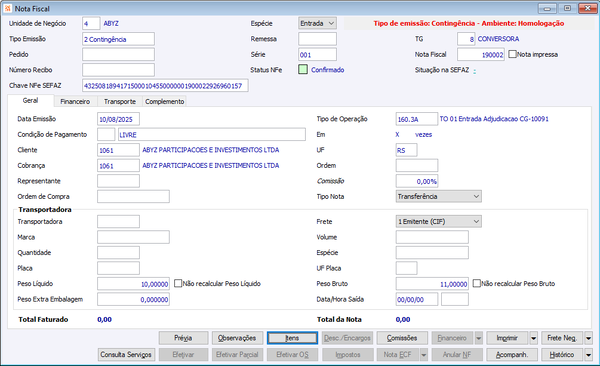Click the Nota Fiscal number field

(x=481, y=54)
